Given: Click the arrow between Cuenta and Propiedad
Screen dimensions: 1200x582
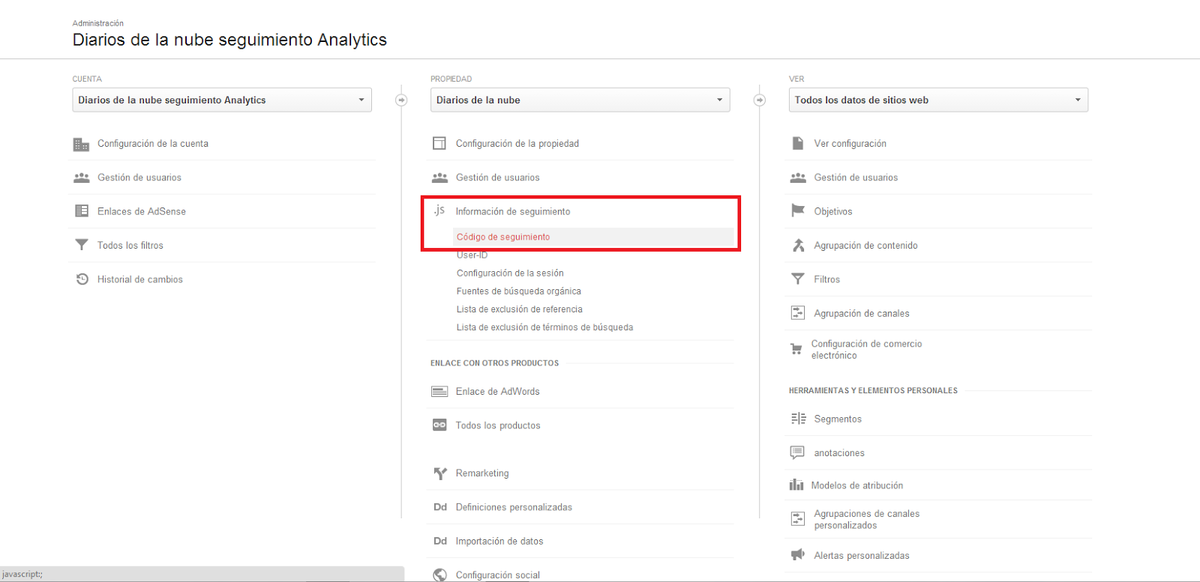Looking at the screenshot, I should click(401, 100).
